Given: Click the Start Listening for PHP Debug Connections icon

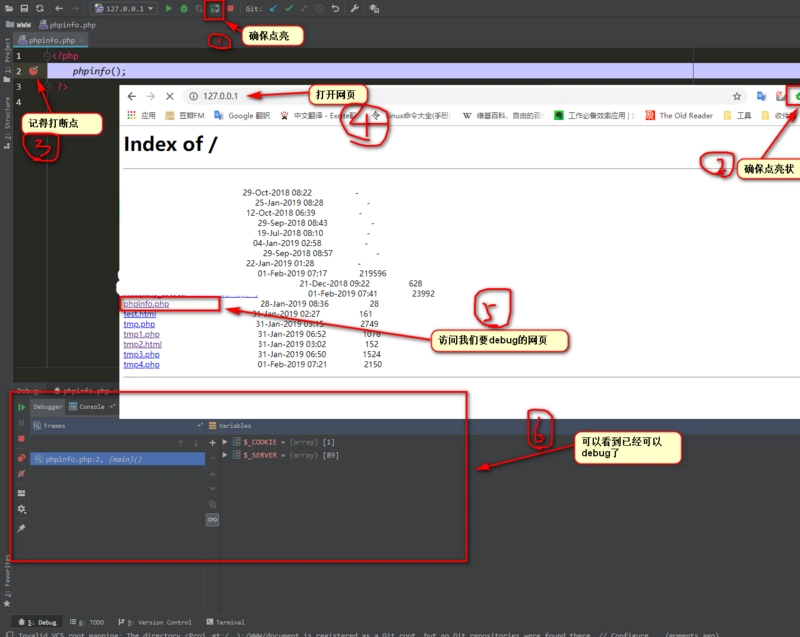Looking at the screenshot, I should (215, 9).
